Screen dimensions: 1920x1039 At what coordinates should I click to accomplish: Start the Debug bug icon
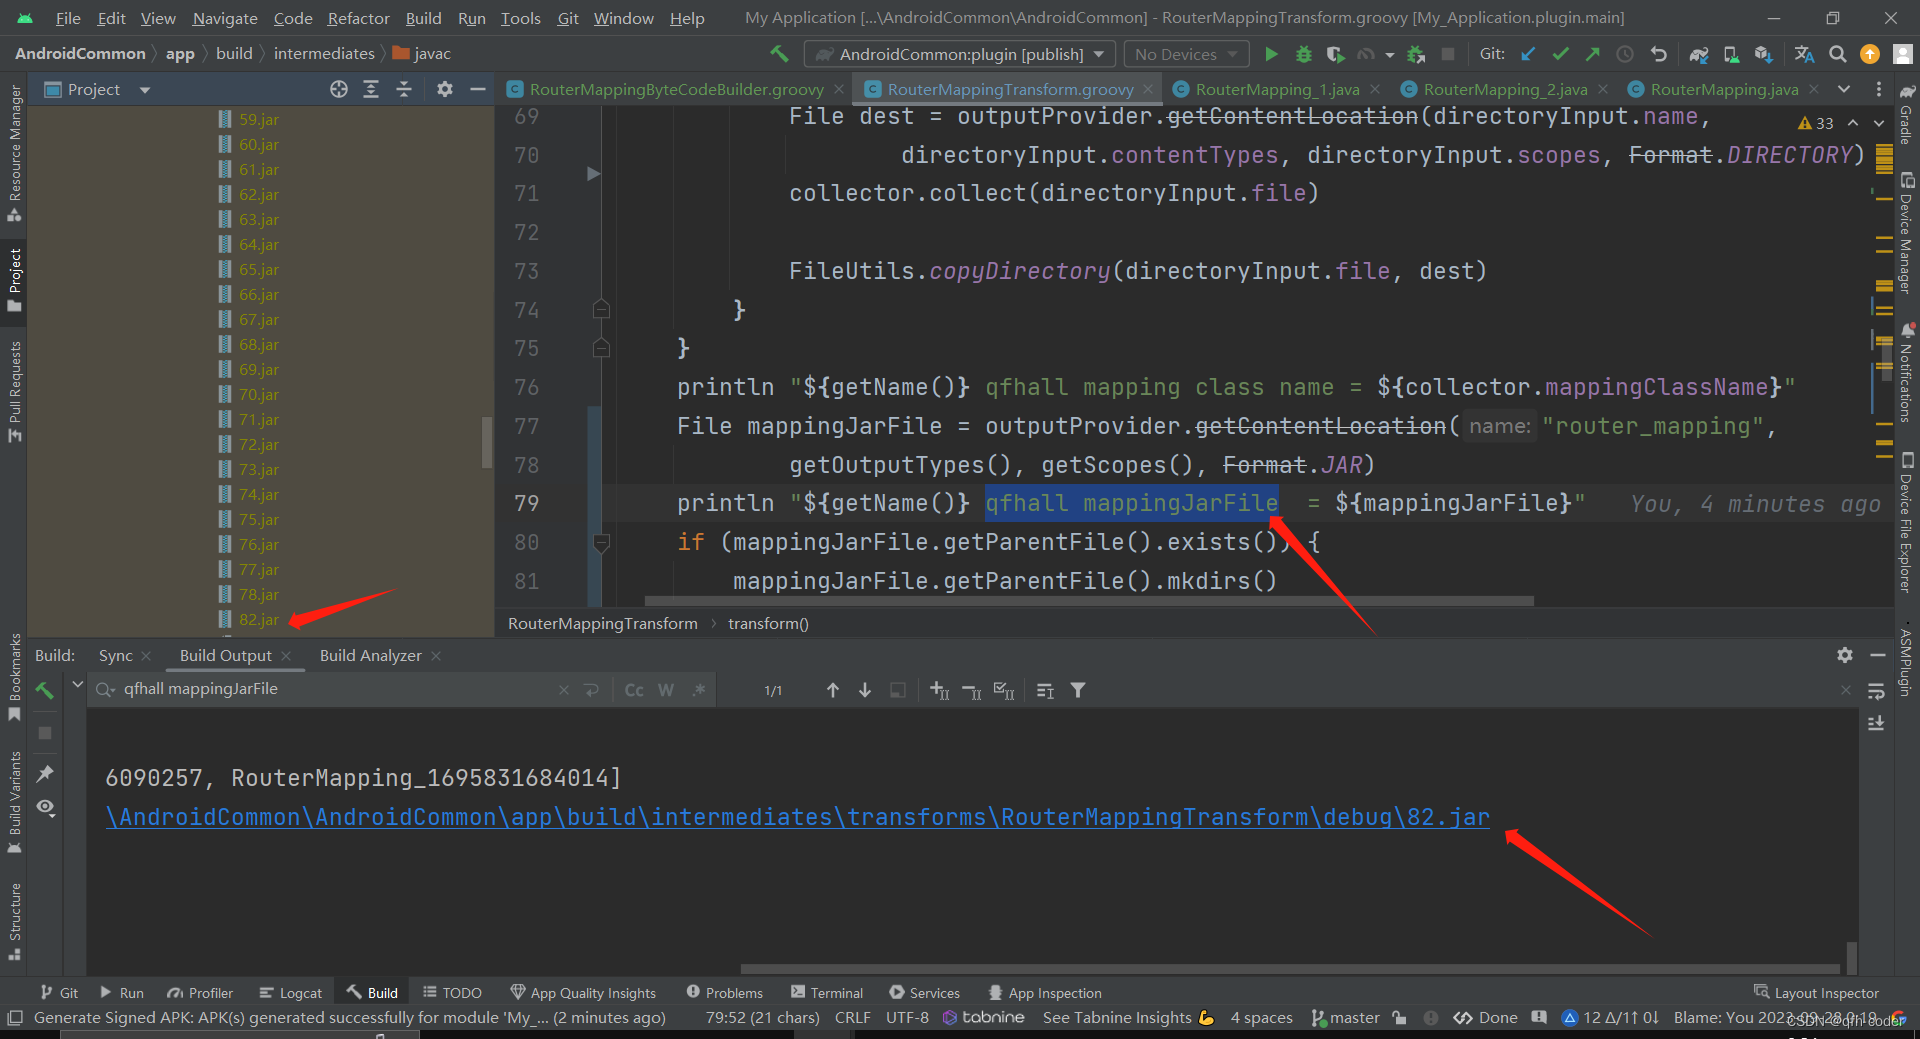[x=1303, y=54]
